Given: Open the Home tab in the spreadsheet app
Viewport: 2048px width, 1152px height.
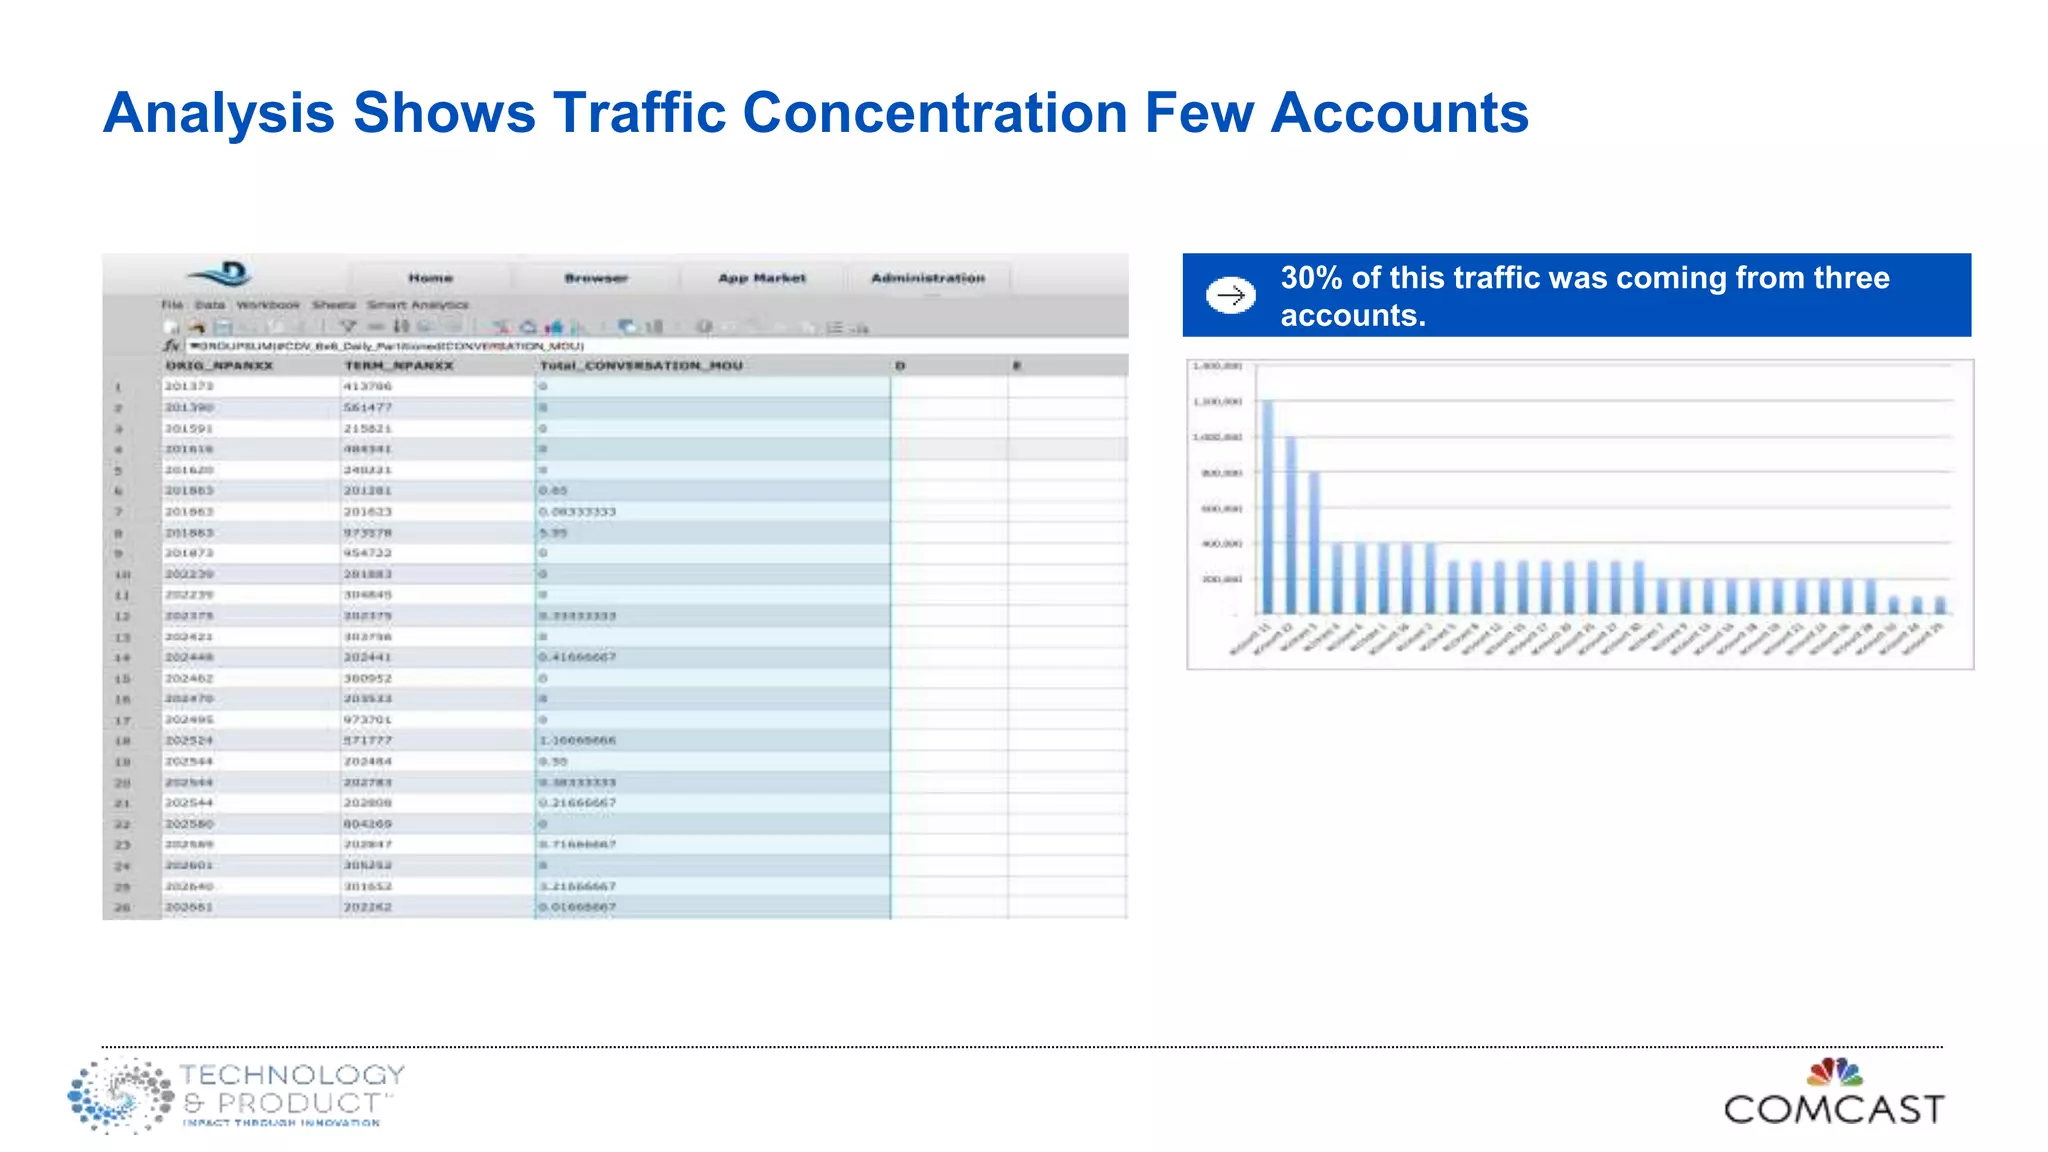Looking at the screenshot, I should click(x=430, y=278).
